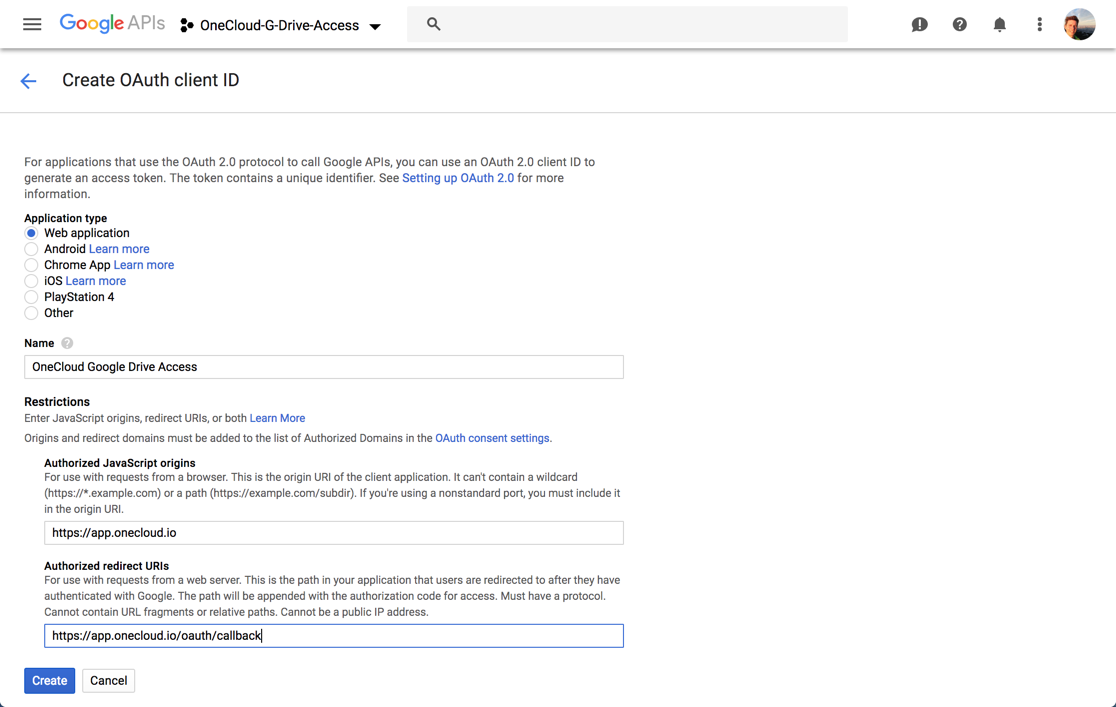Open the send feedback icon
The image size is (1116, 707).
coord(920,25)
